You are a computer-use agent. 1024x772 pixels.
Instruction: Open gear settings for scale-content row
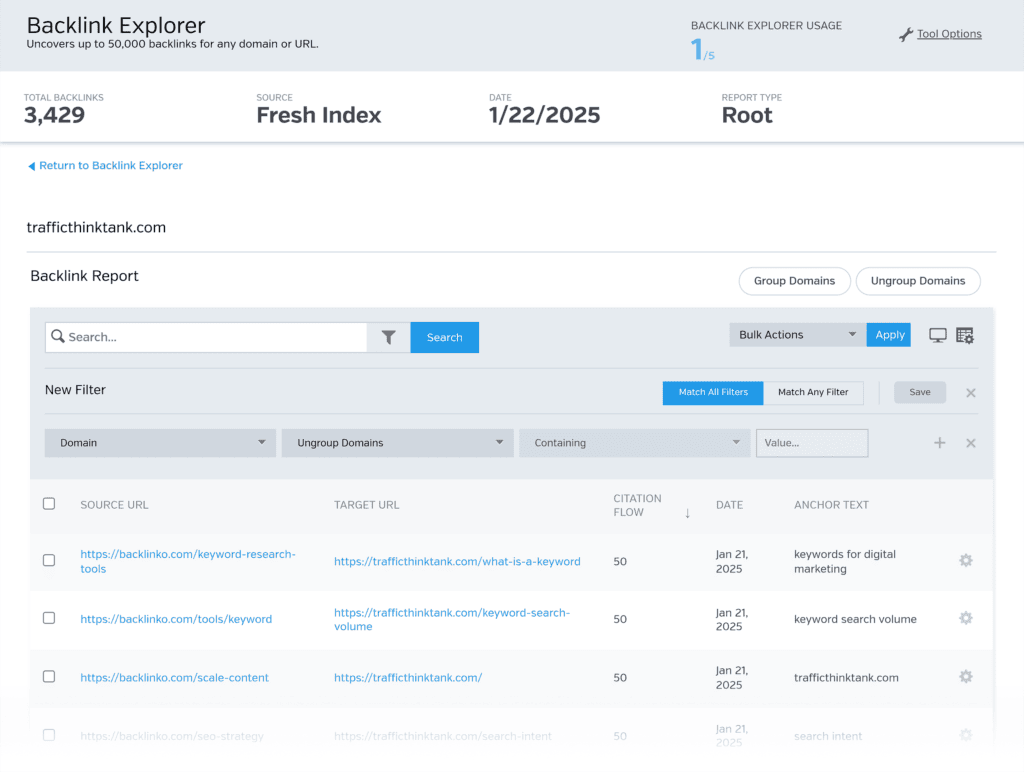click(x=965, y=677)
